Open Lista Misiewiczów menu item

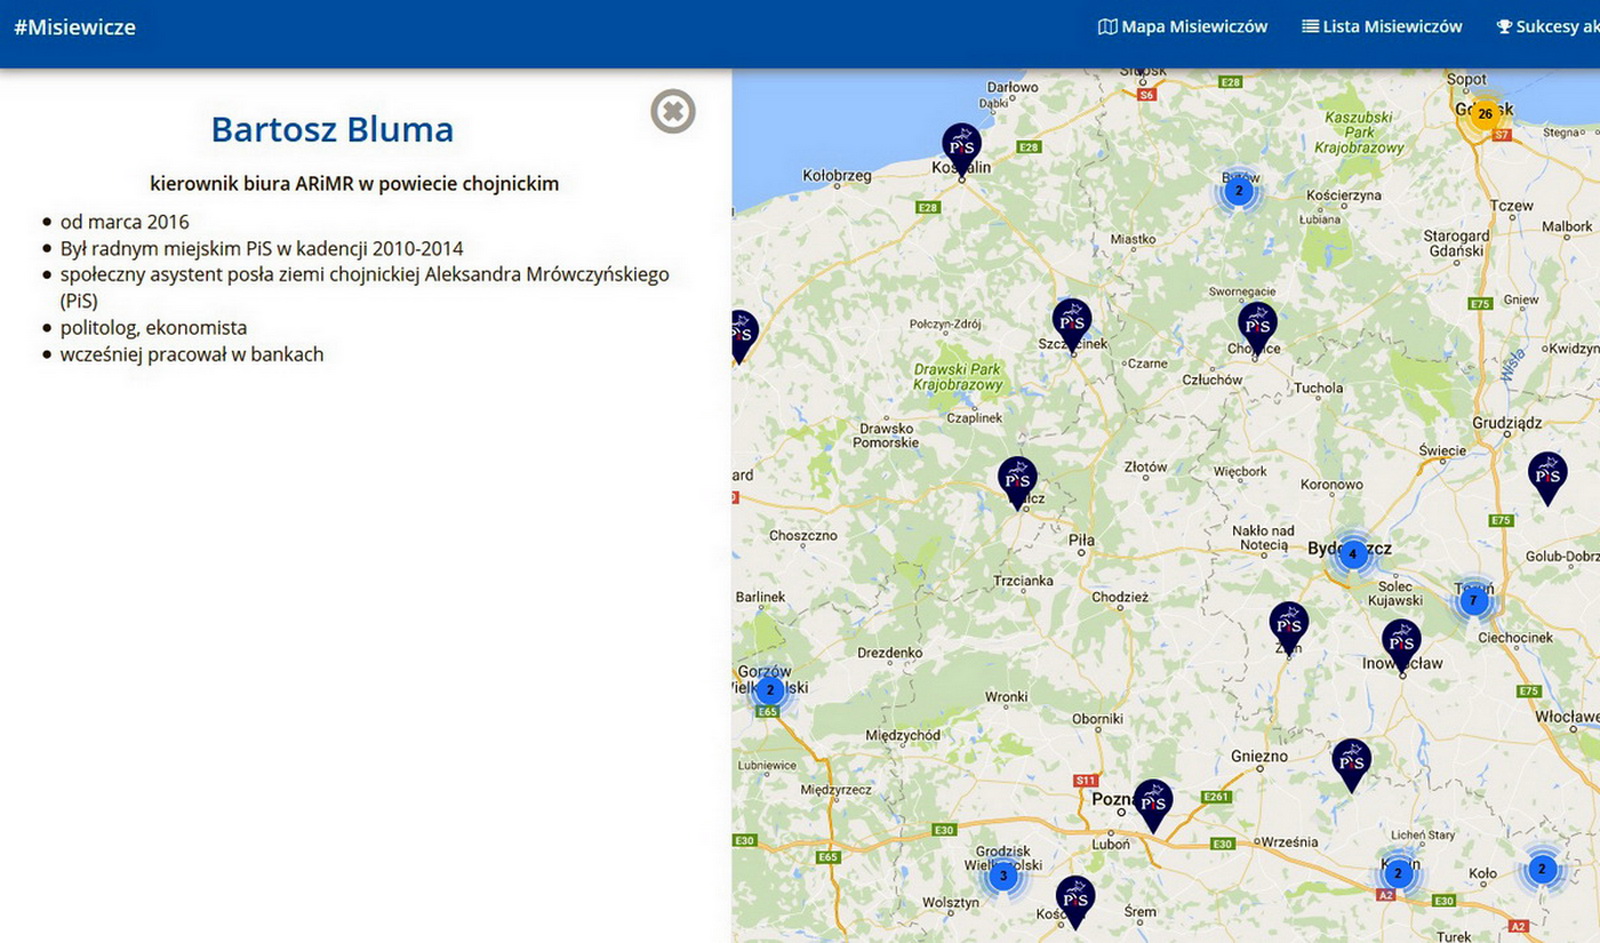[x=1381, y=27]
